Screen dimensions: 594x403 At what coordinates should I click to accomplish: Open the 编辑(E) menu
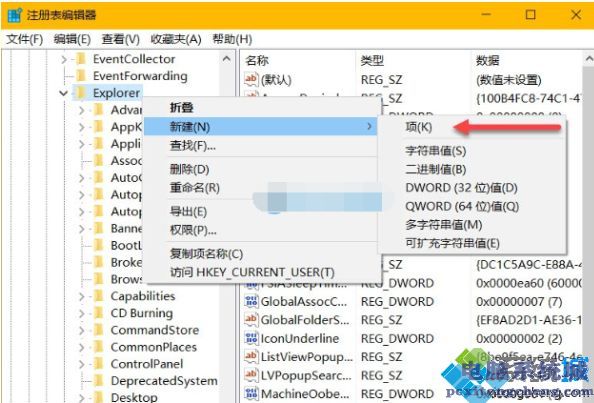pyautogui.click(x=72, y=39)
